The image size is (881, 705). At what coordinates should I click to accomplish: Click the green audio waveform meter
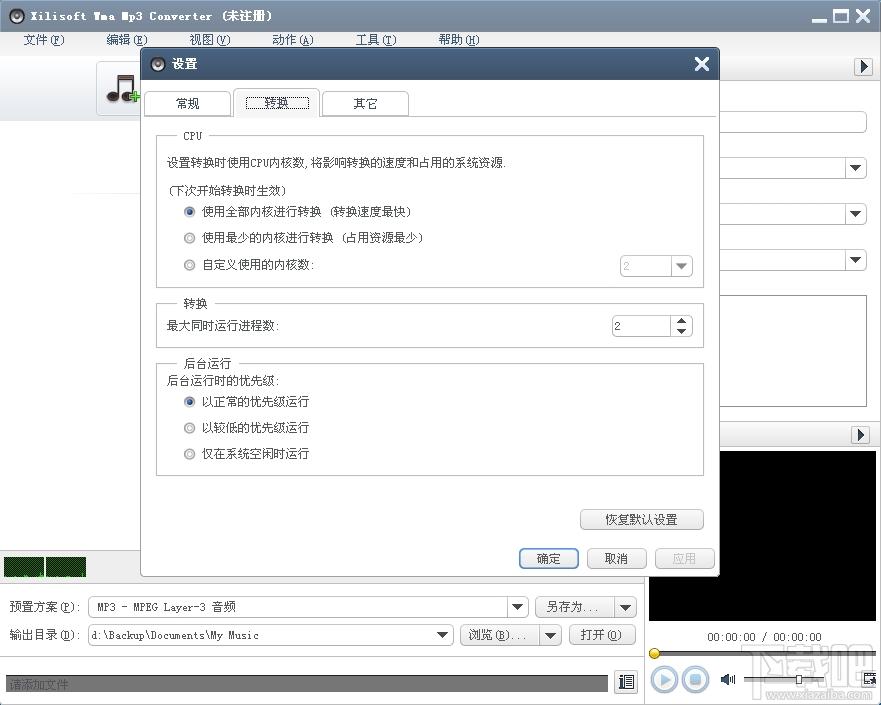pos(45,567)
